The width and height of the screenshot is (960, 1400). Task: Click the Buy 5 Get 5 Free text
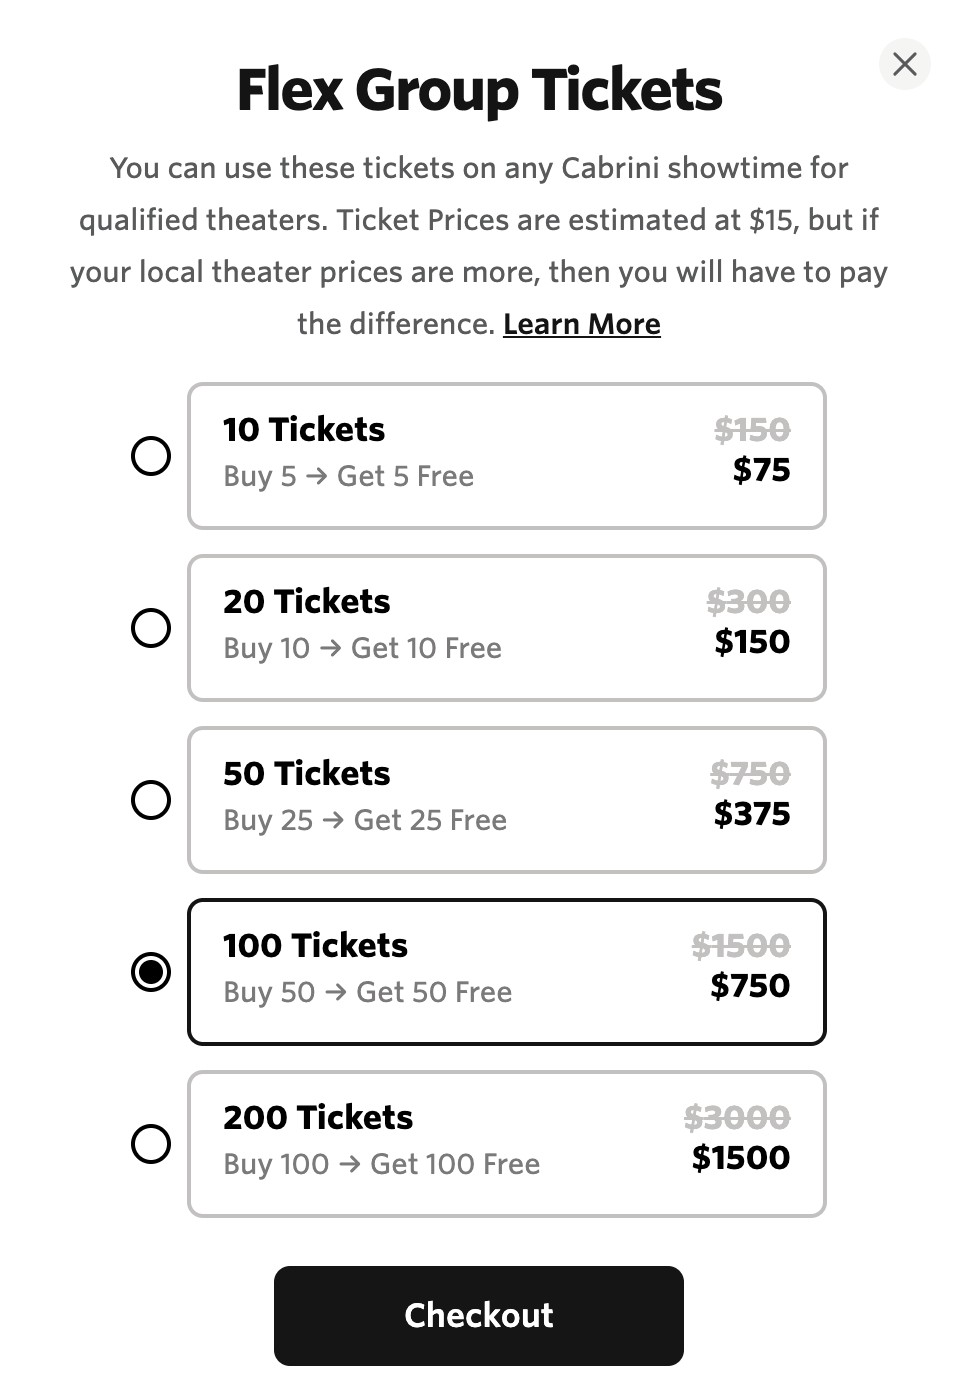point(348,476)
